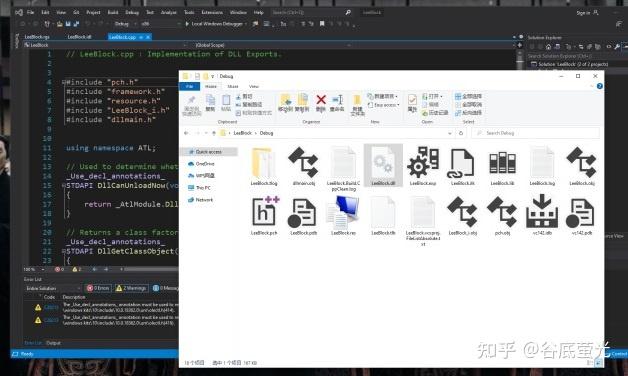Open the File tab in Explorer

pos(189,86)
